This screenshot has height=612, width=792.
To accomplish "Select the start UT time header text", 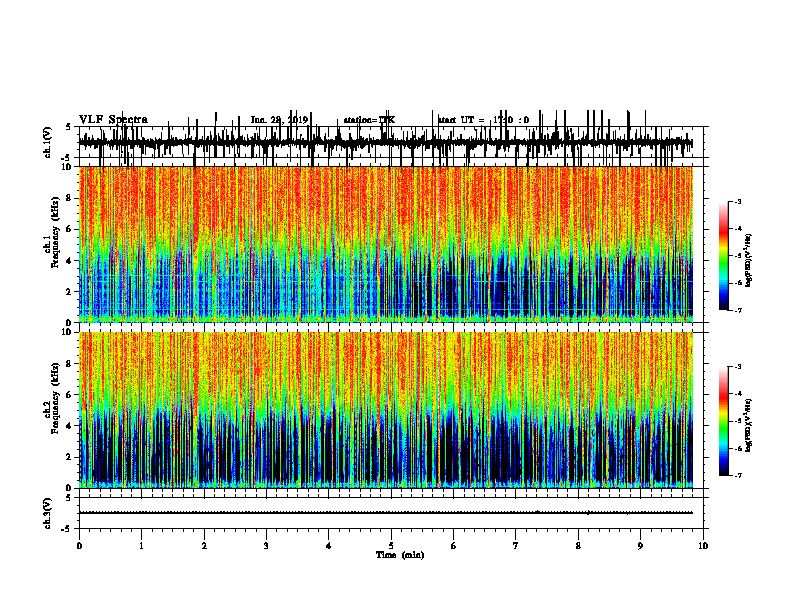I will click(x=483, y=120).
